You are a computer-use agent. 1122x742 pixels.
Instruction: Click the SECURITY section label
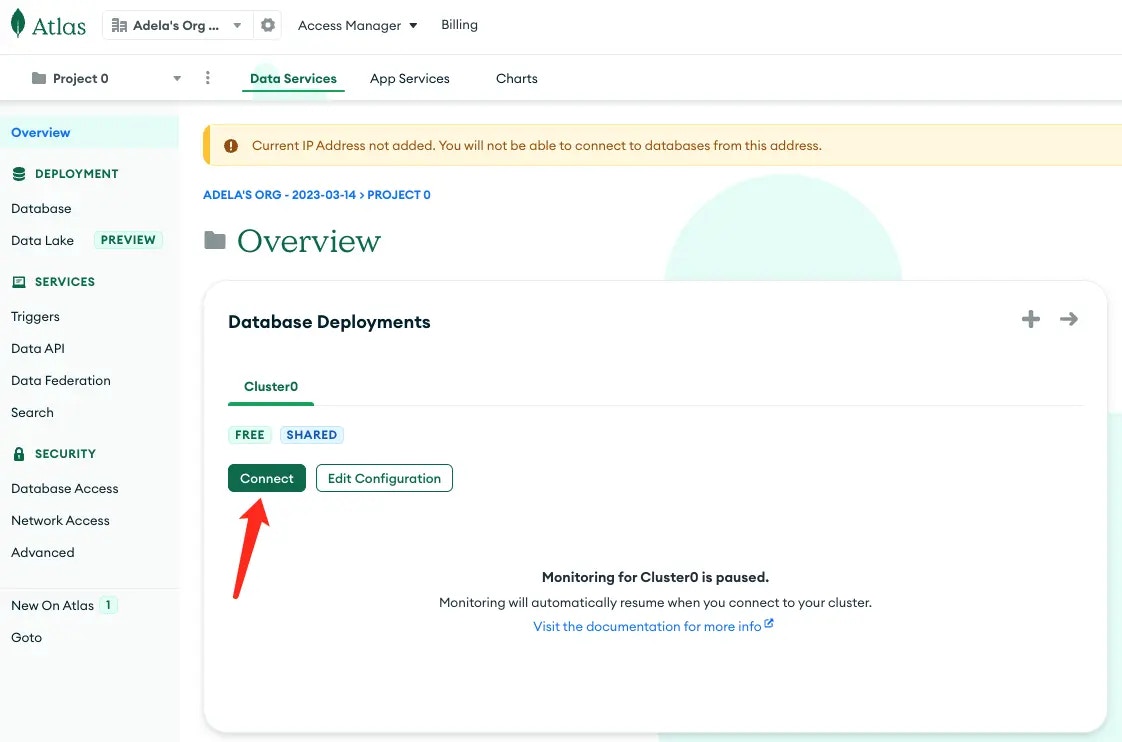65,454
